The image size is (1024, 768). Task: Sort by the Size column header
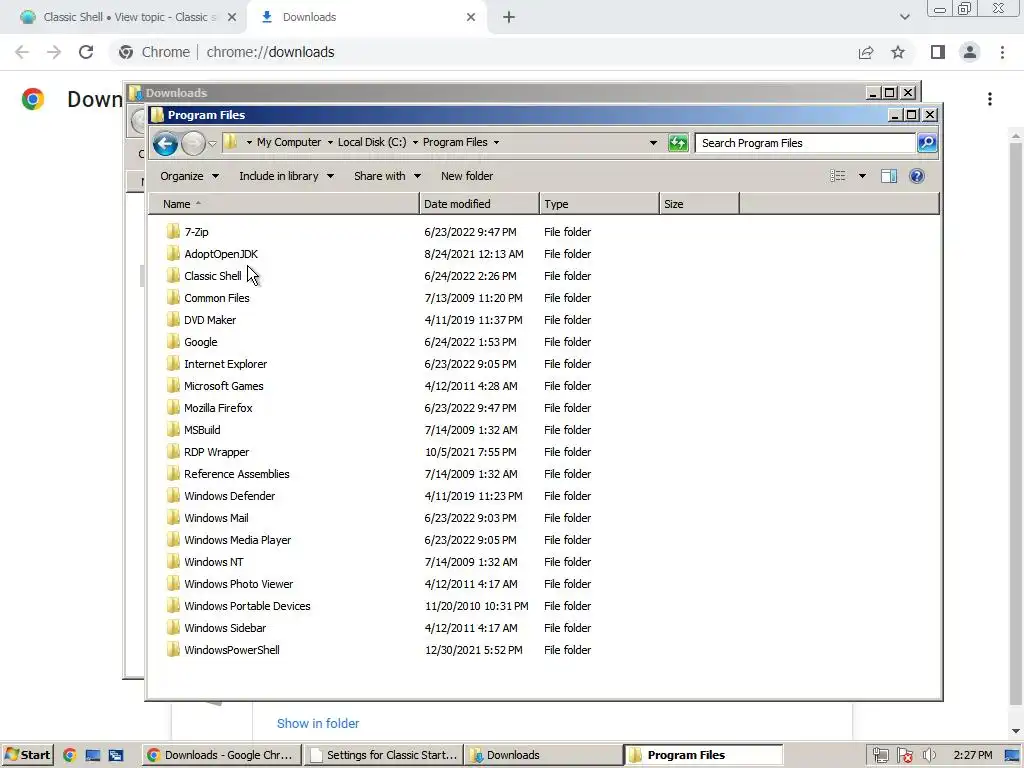(x=699, y=204)
